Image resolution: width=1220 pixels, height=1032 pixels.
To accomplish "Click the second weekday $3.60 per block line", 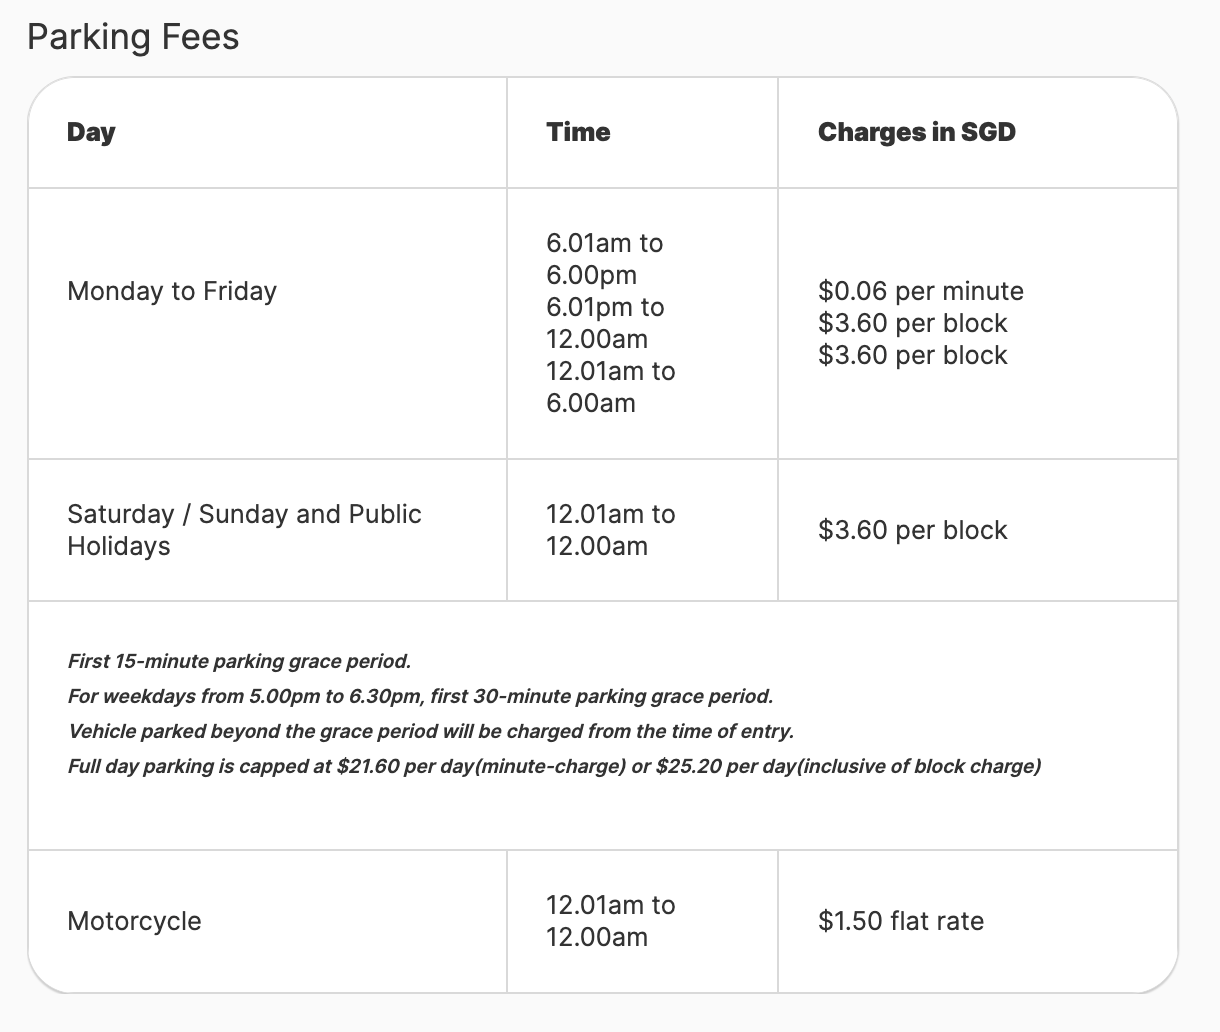I will (x=913, y=323).
